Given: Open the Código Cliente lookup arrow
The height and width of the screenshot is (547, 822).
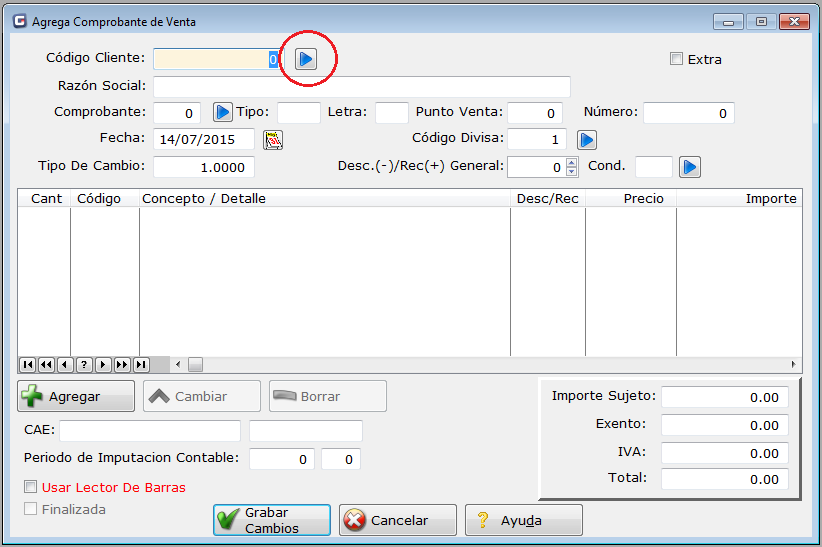Looking at the screenshot, I should coord(306,60).
